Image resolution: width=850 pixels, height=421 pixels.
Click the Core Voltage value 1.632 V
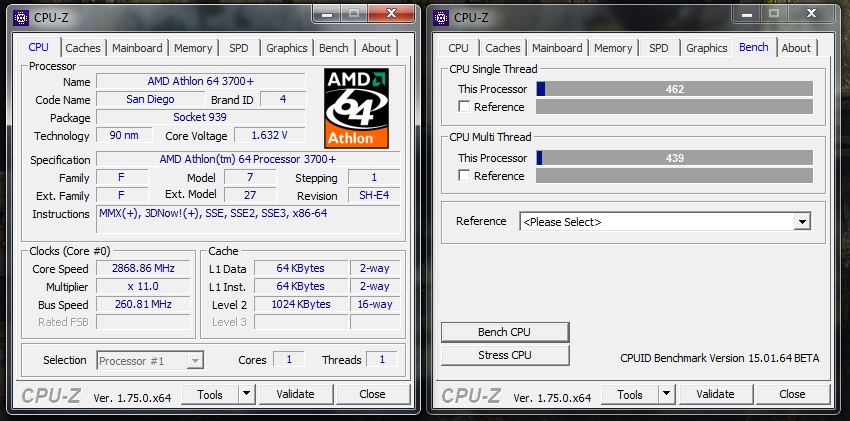pos(269,135)
